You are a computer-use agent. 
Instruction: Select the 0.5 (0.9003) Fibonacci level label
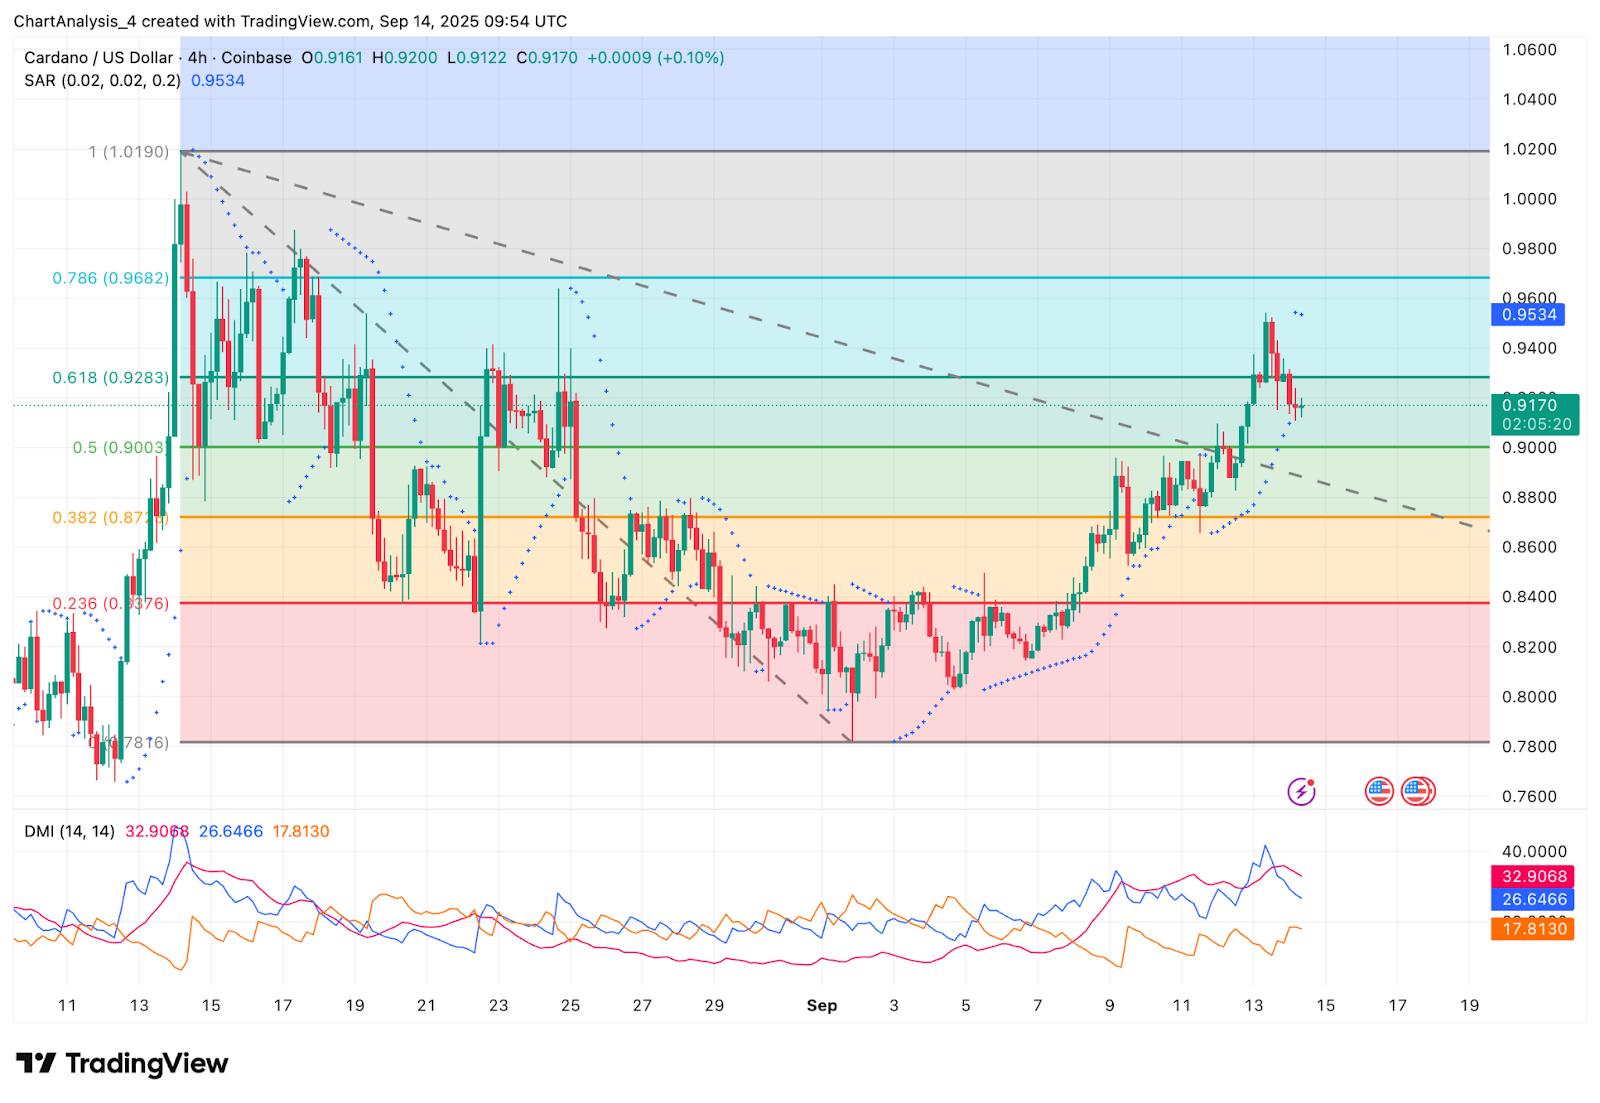coord(118,448)
